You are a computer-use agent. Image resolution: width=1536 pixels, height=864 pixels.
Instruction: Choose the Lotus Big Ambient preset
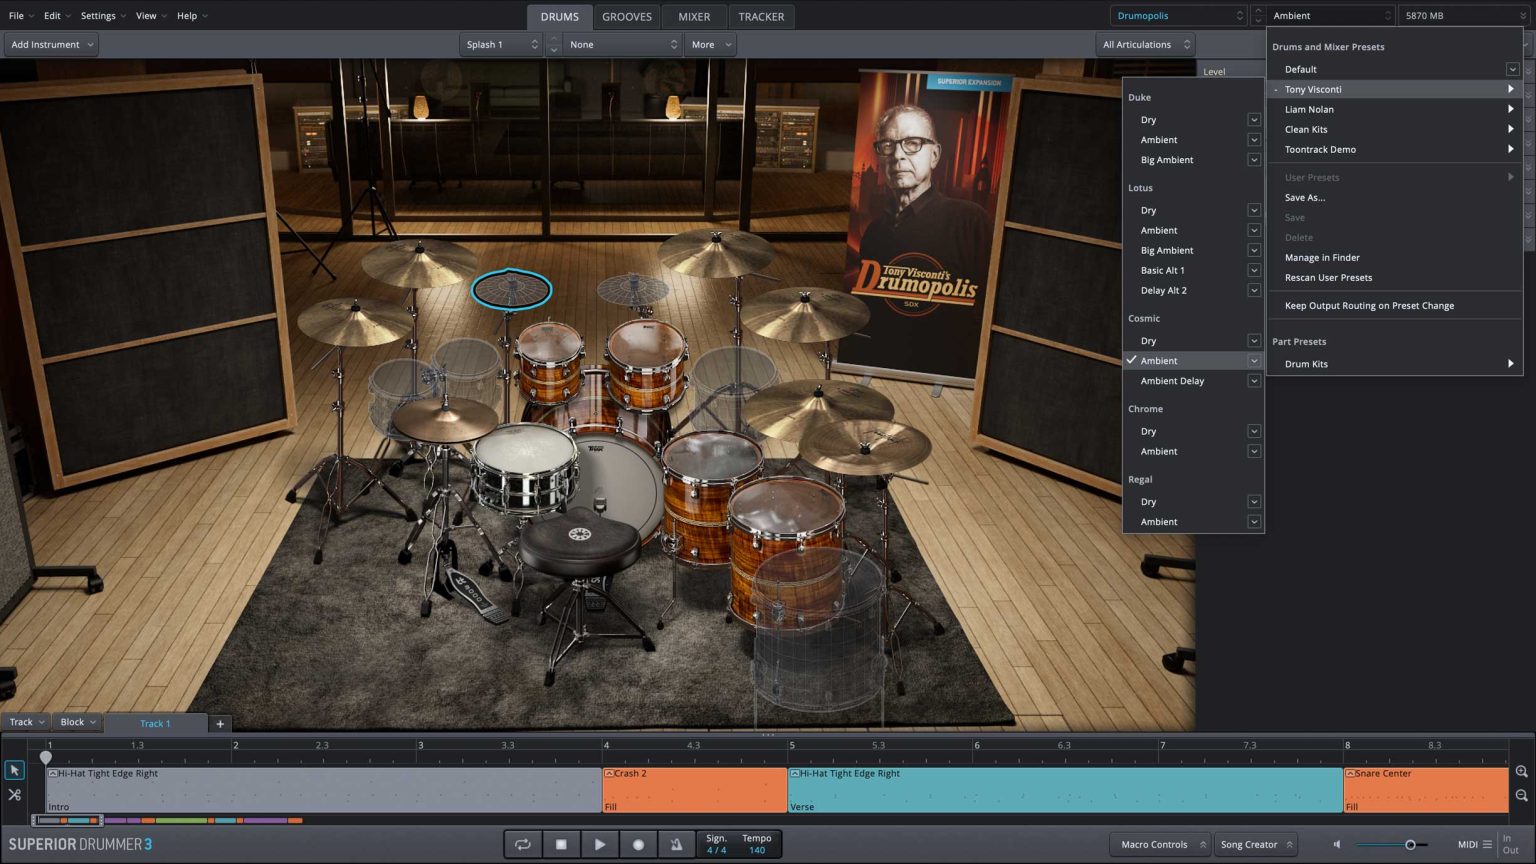point(1166,251)
